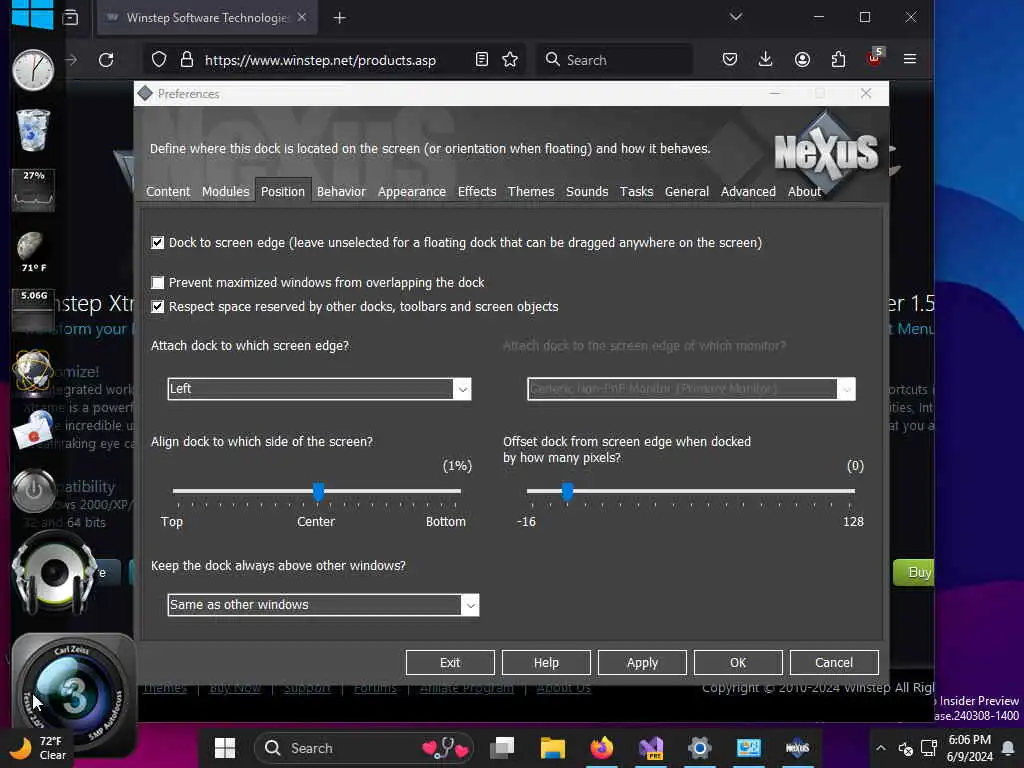
Task: Open the Carl Zeiss camera lens icon
Action: 73,695
